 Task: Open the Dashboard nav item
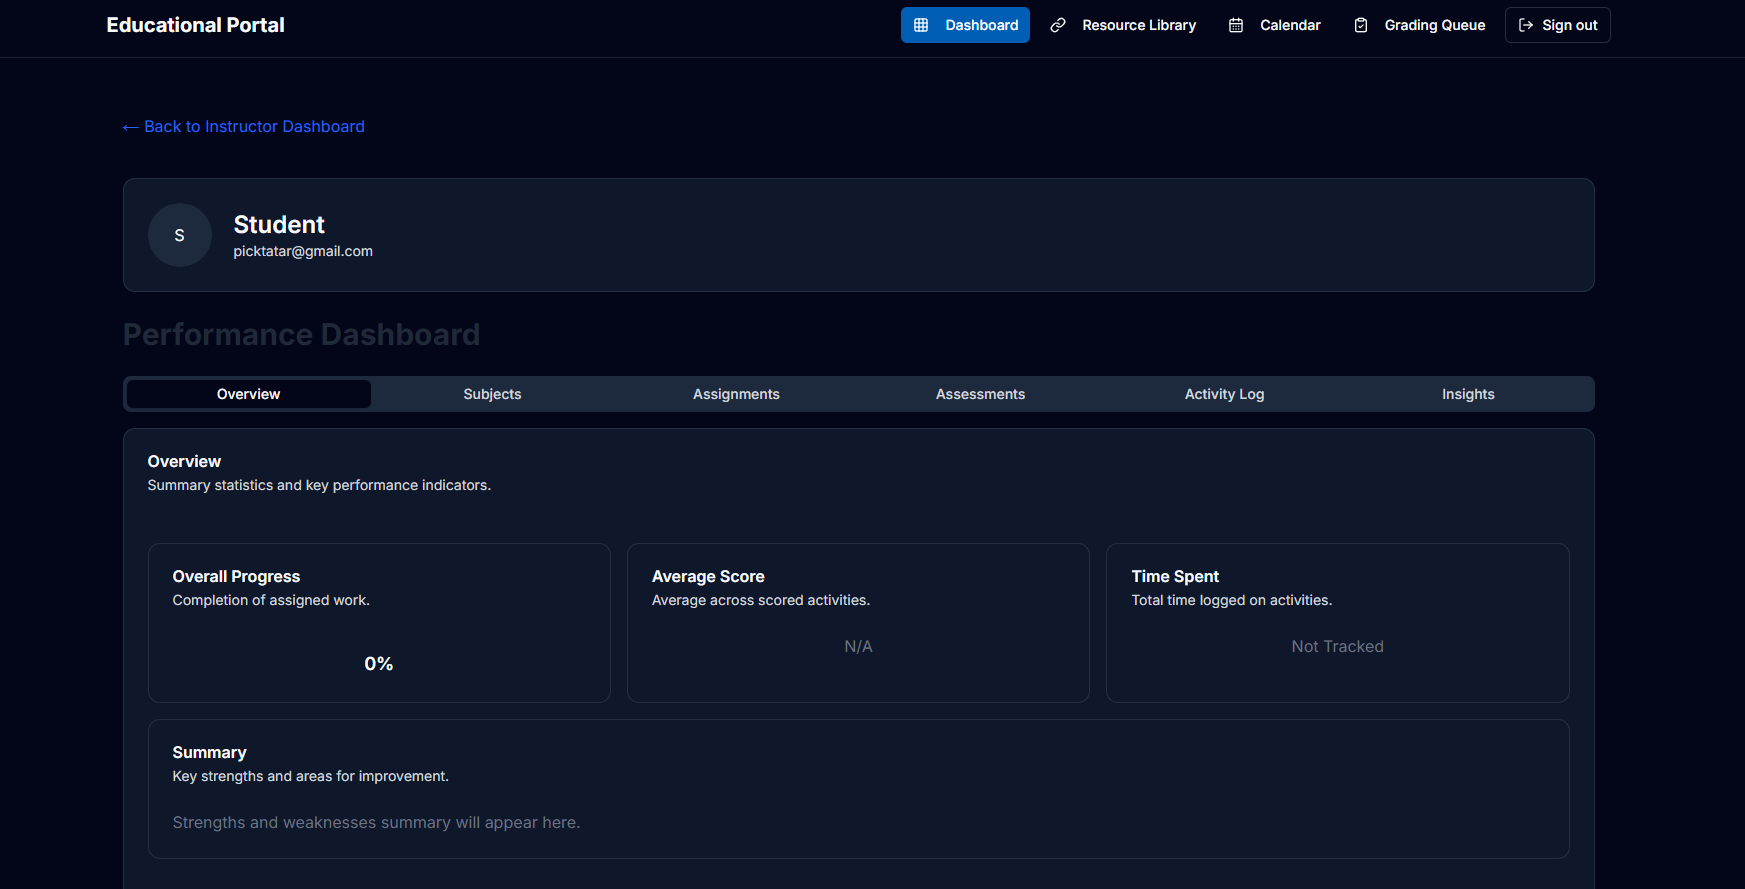(x=965, y=25)
